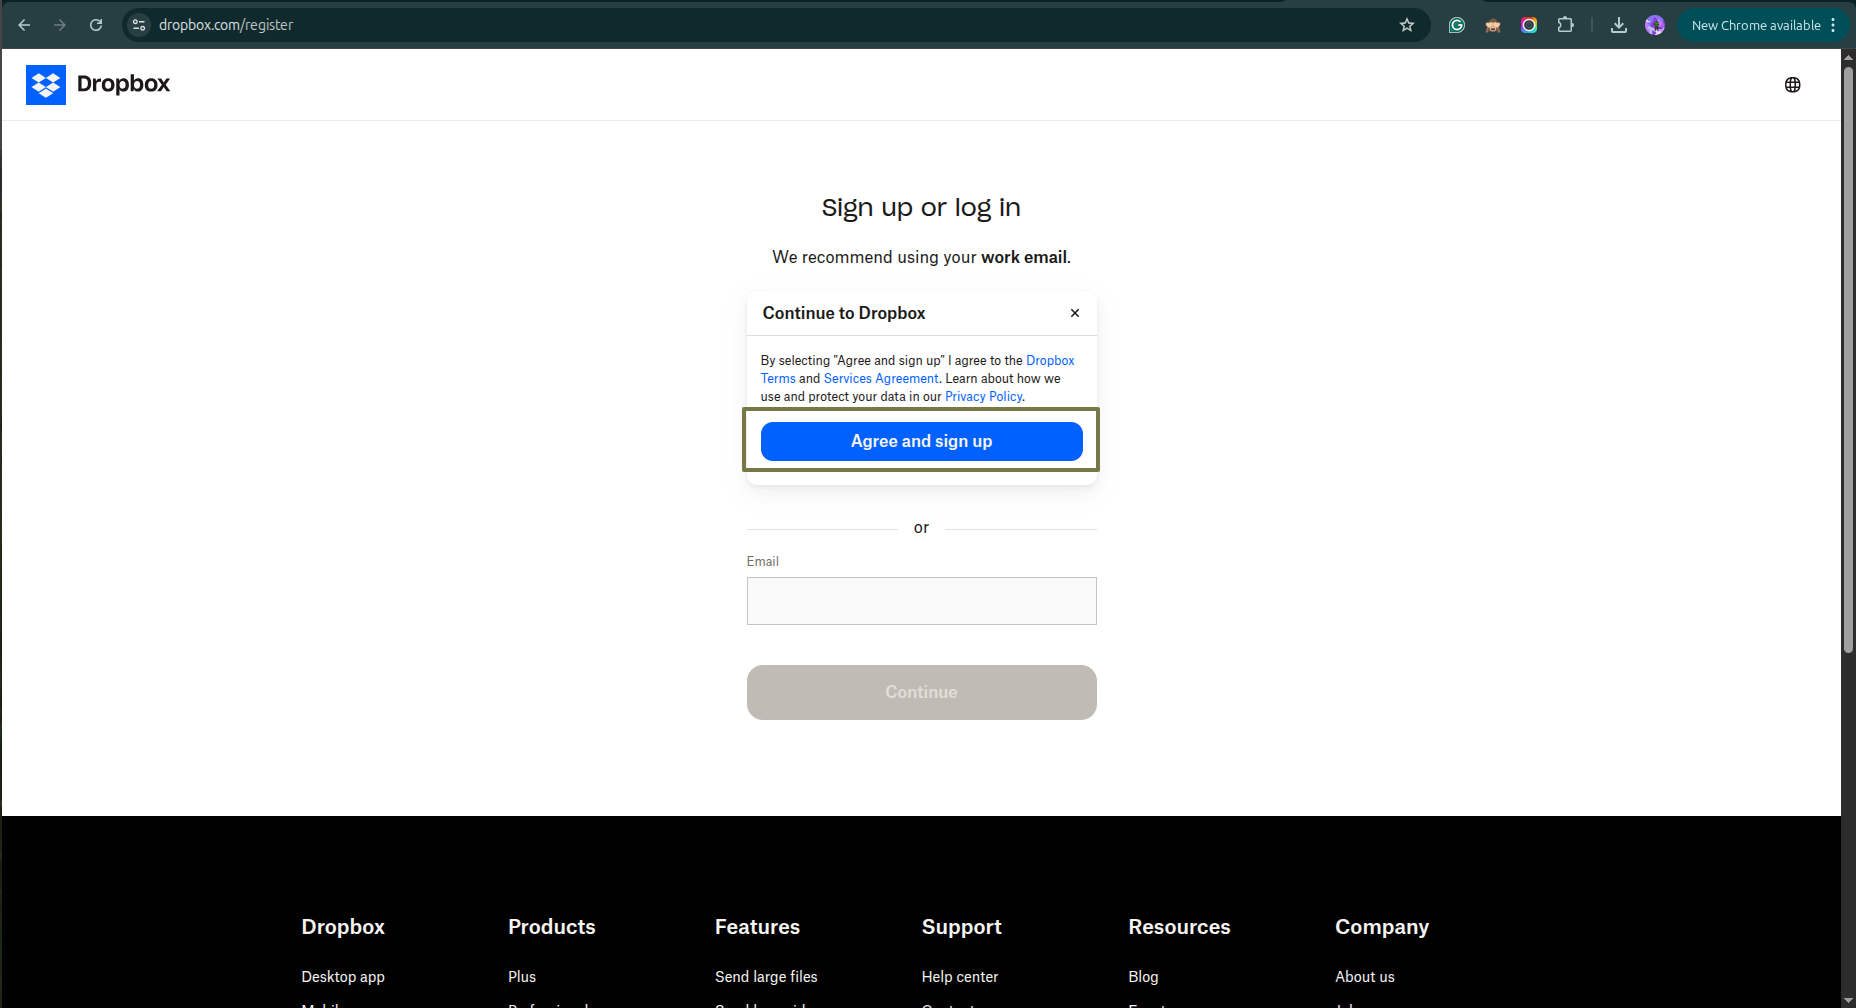Click the browser back arrow
Screen dimensions: 1856x1008
pos(24,25)
